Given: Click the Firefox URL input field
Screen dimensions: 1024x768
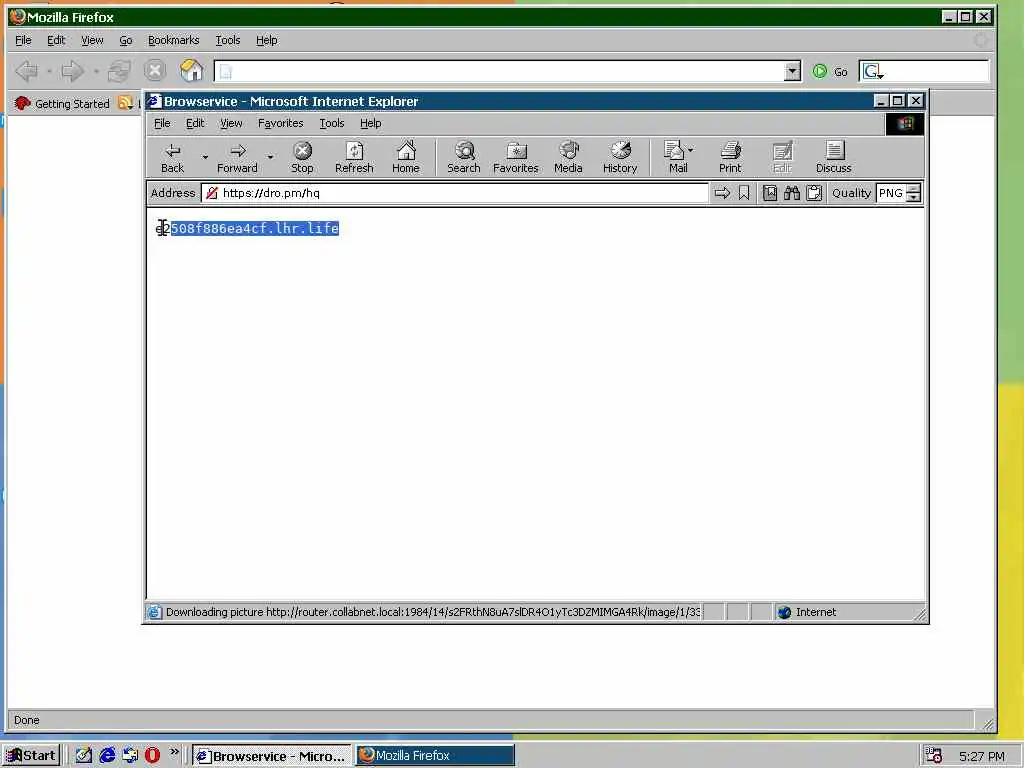Looking at the screenshot, I should 500,71.
